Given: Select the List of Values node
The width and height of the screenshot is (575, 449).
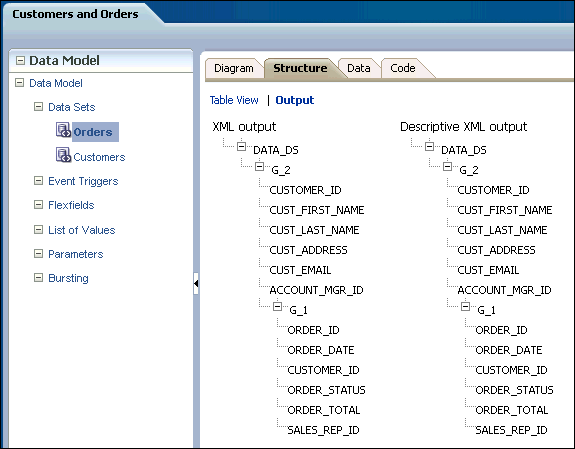Looking at the screenshot, I should (81, 230).
